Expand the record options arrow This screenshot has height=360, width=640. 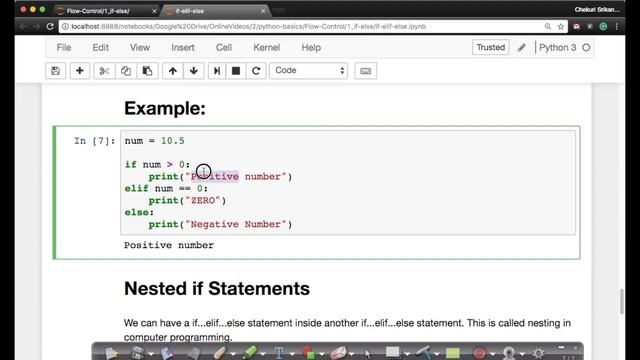(x=492, y=354)
